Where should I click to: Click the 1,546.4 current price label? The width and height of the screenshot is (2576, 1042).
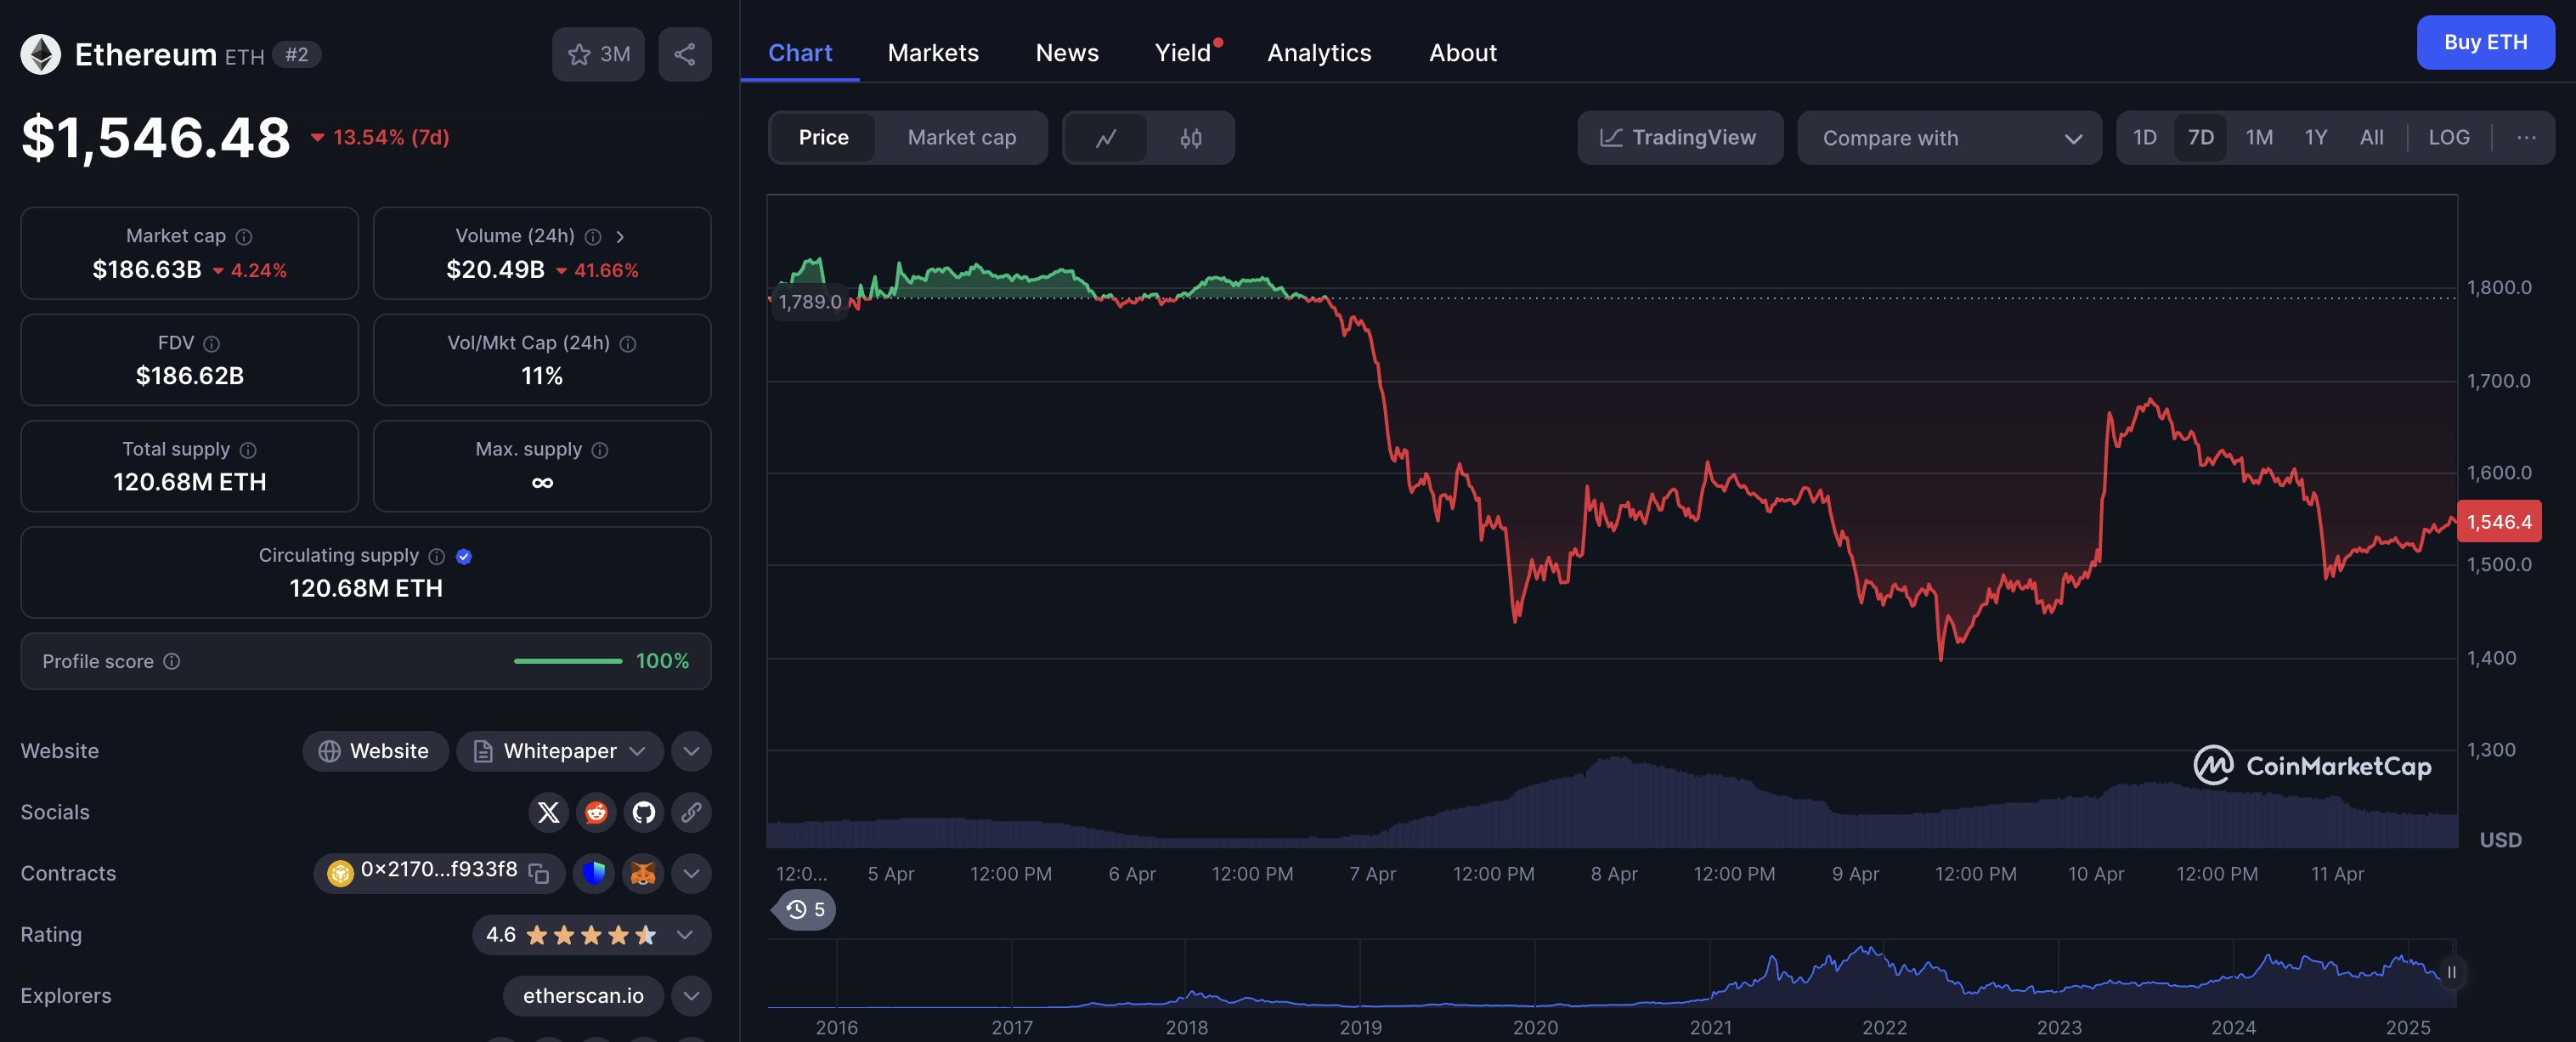[x=2499, y=522]
